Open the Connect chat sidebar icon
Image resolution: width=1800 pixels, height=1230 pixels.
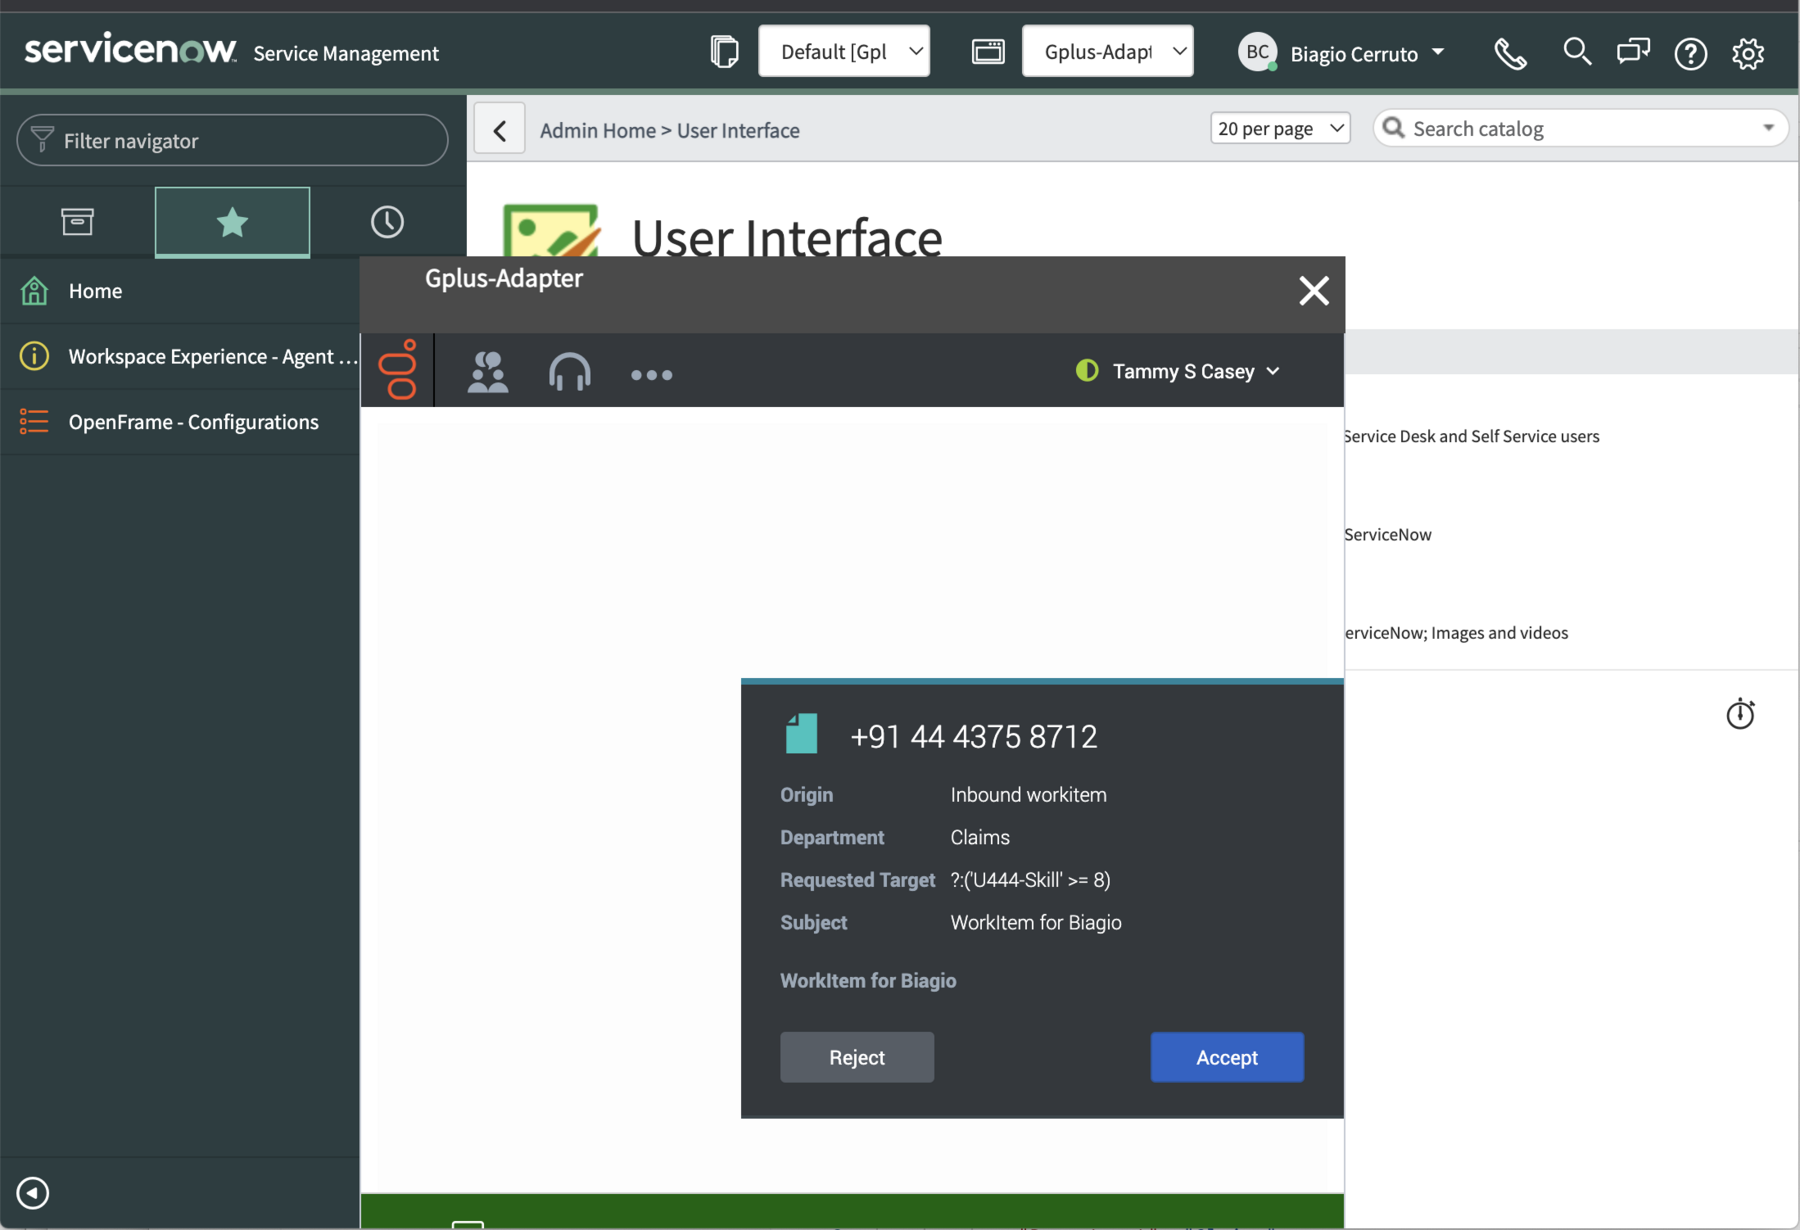coord(1633,51)
